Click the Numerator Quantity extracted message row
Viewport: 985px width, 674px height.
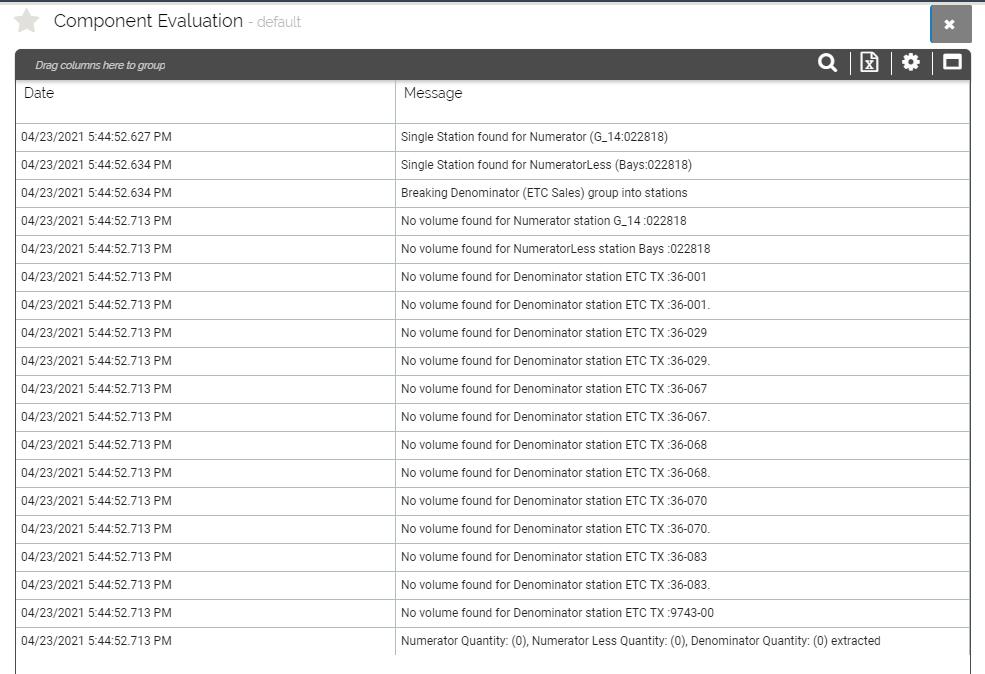[x=640, y=641]
